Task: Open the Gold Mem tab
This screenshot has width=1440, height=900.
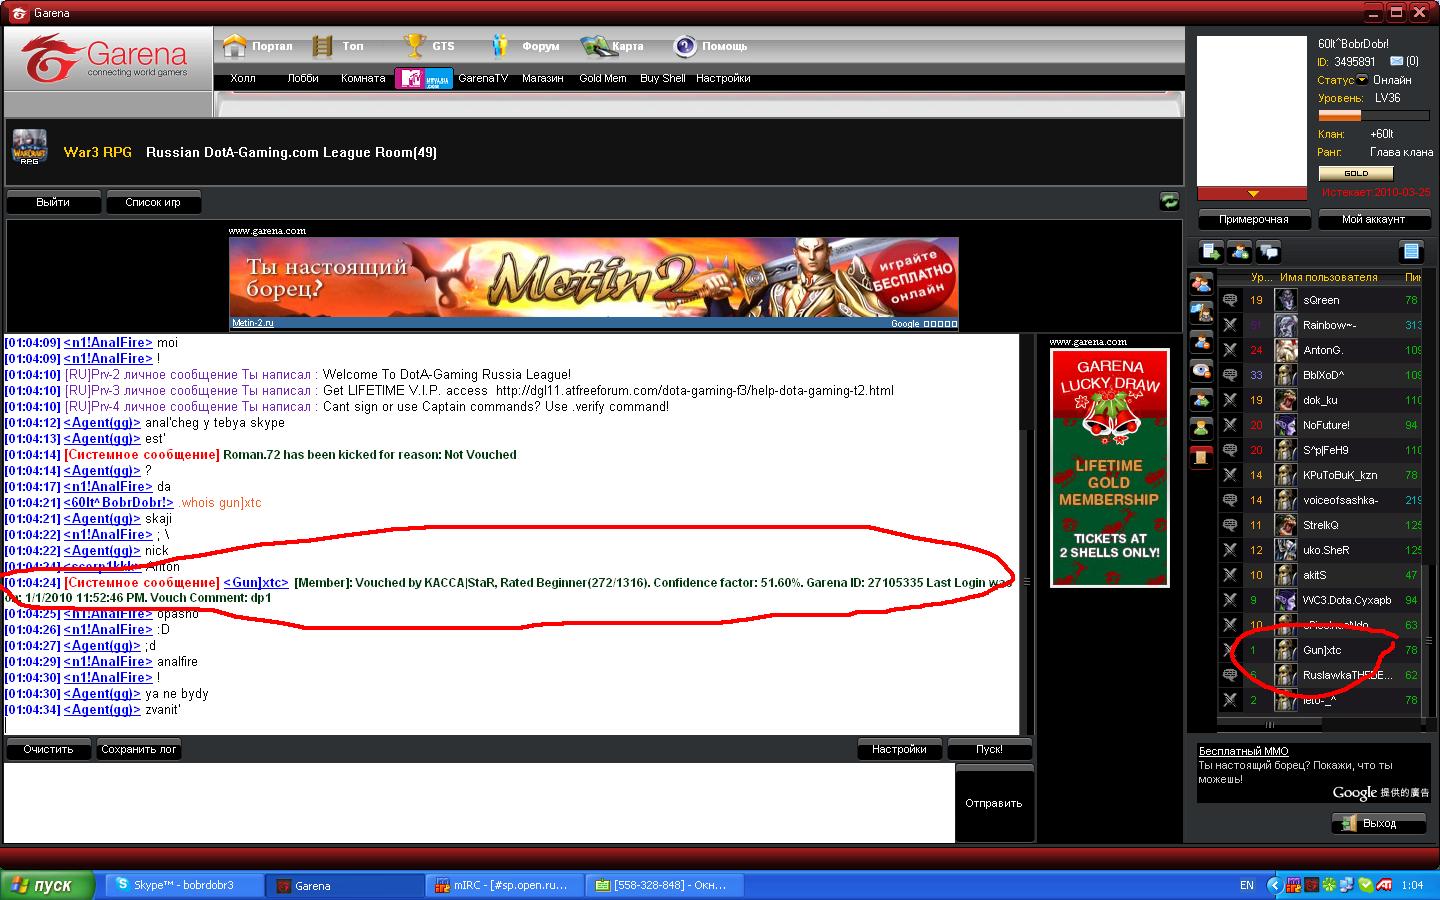Action: point(603,78)
